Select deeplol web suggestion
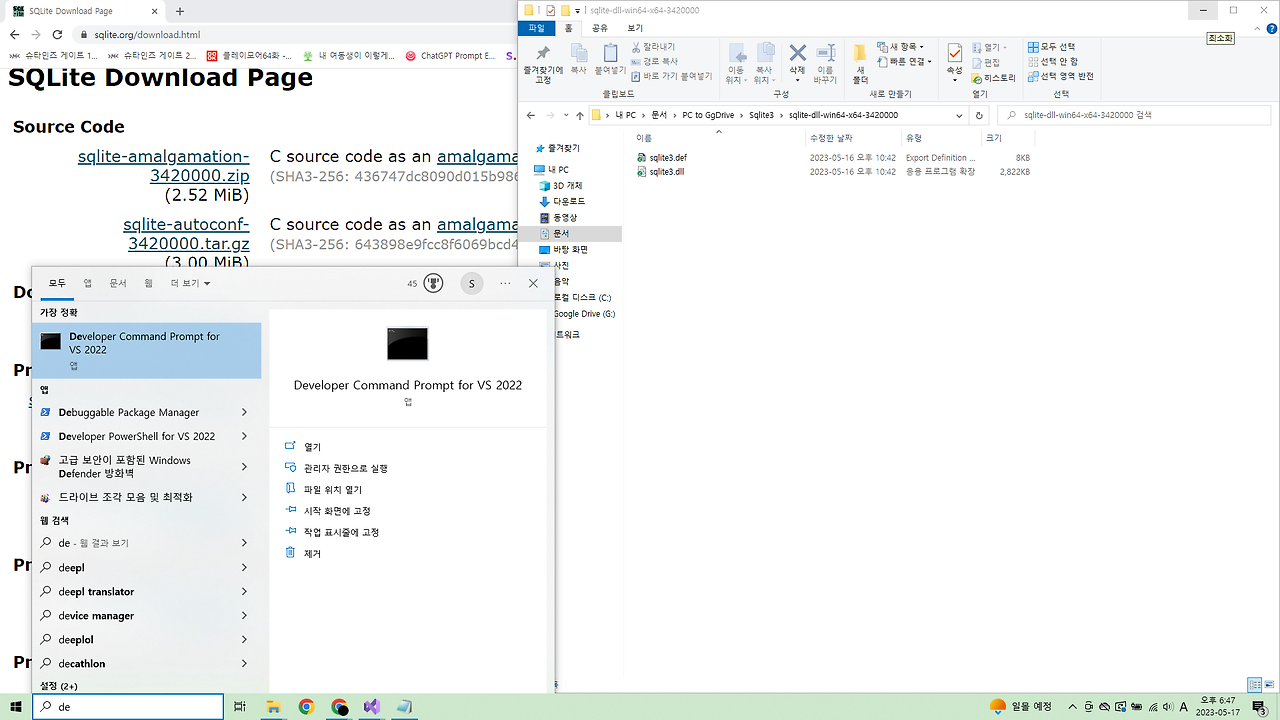 click(76, 639)
